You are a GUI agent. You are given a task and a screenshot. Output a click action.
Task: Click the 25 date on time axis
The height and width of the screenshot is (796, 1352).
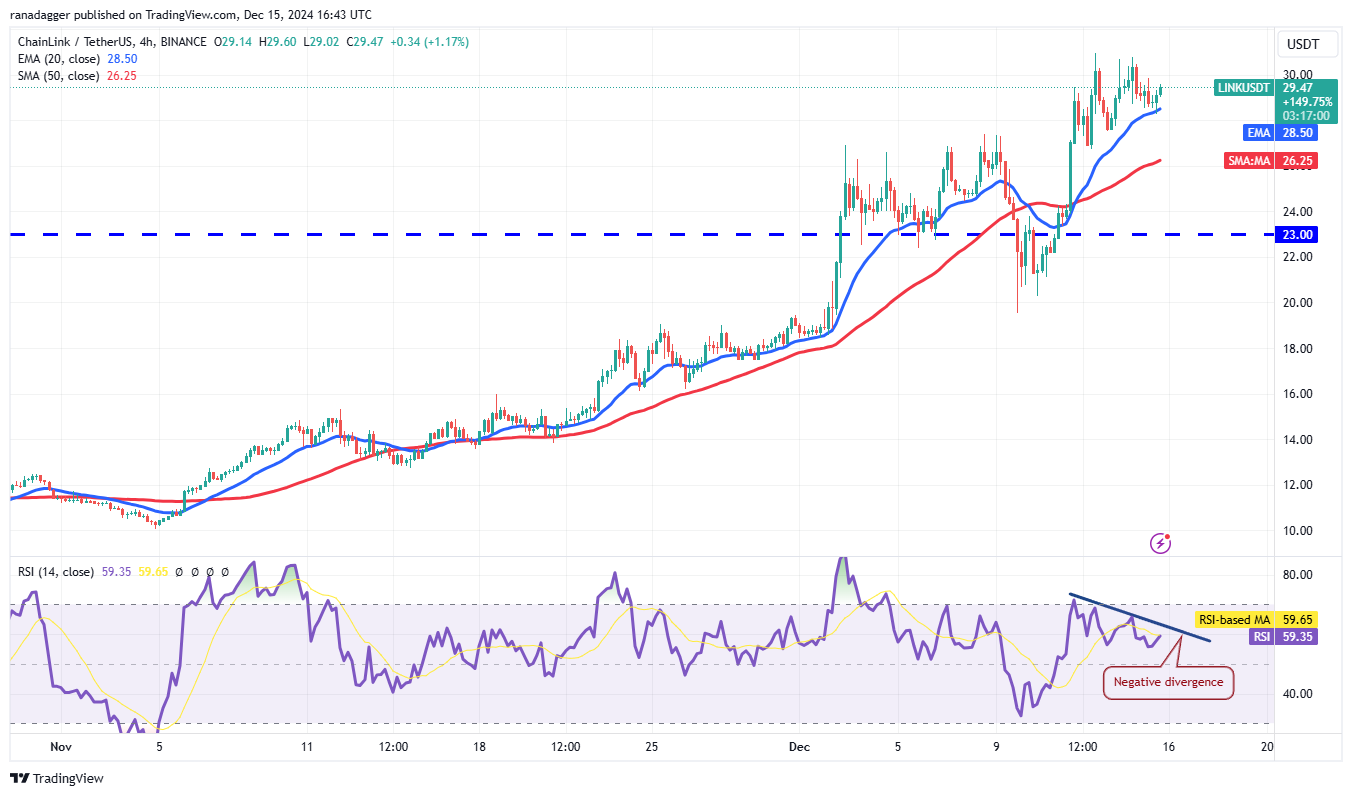click(651, 747)
